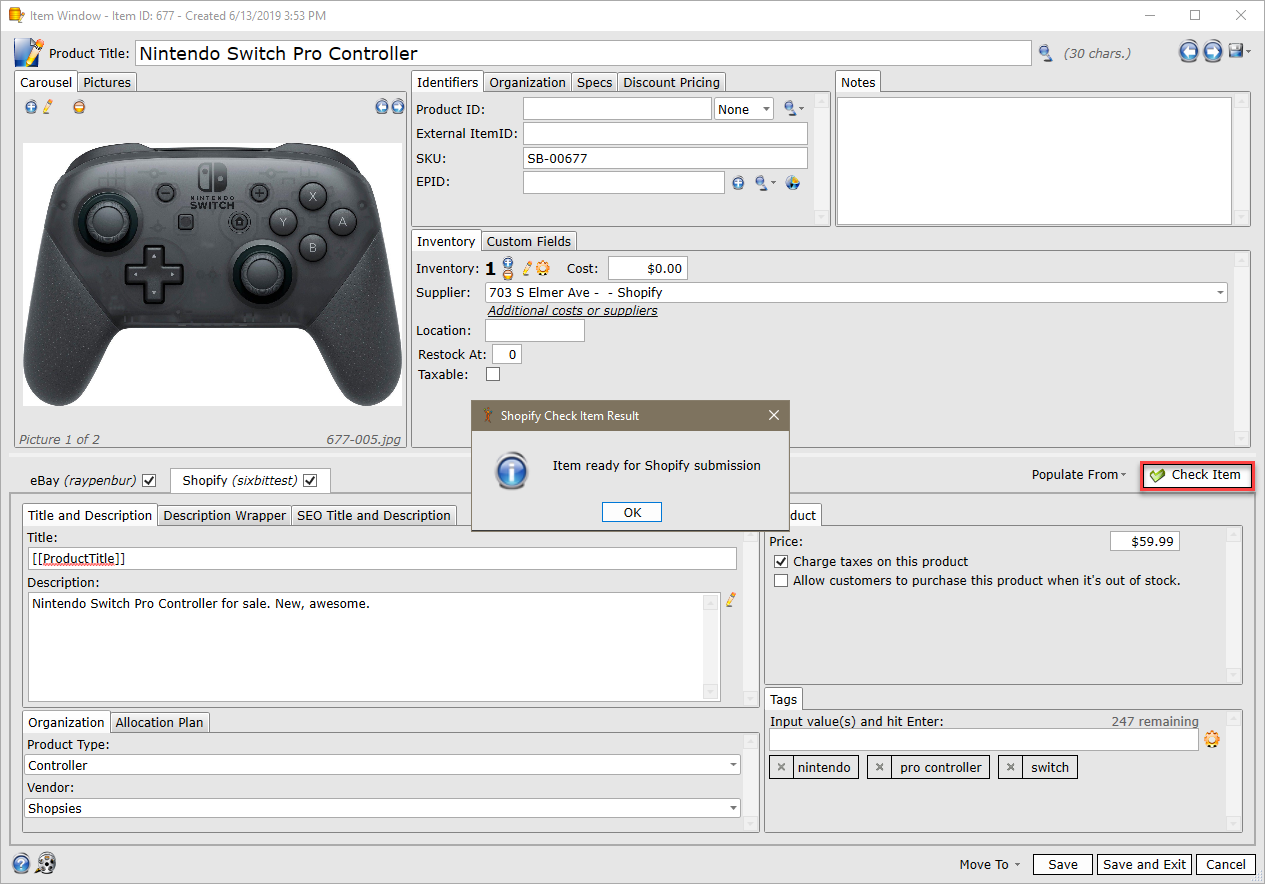1265x884 pixels.
Task: Close the Shopify Check Item Result dialog
Action: pos(773,415)
